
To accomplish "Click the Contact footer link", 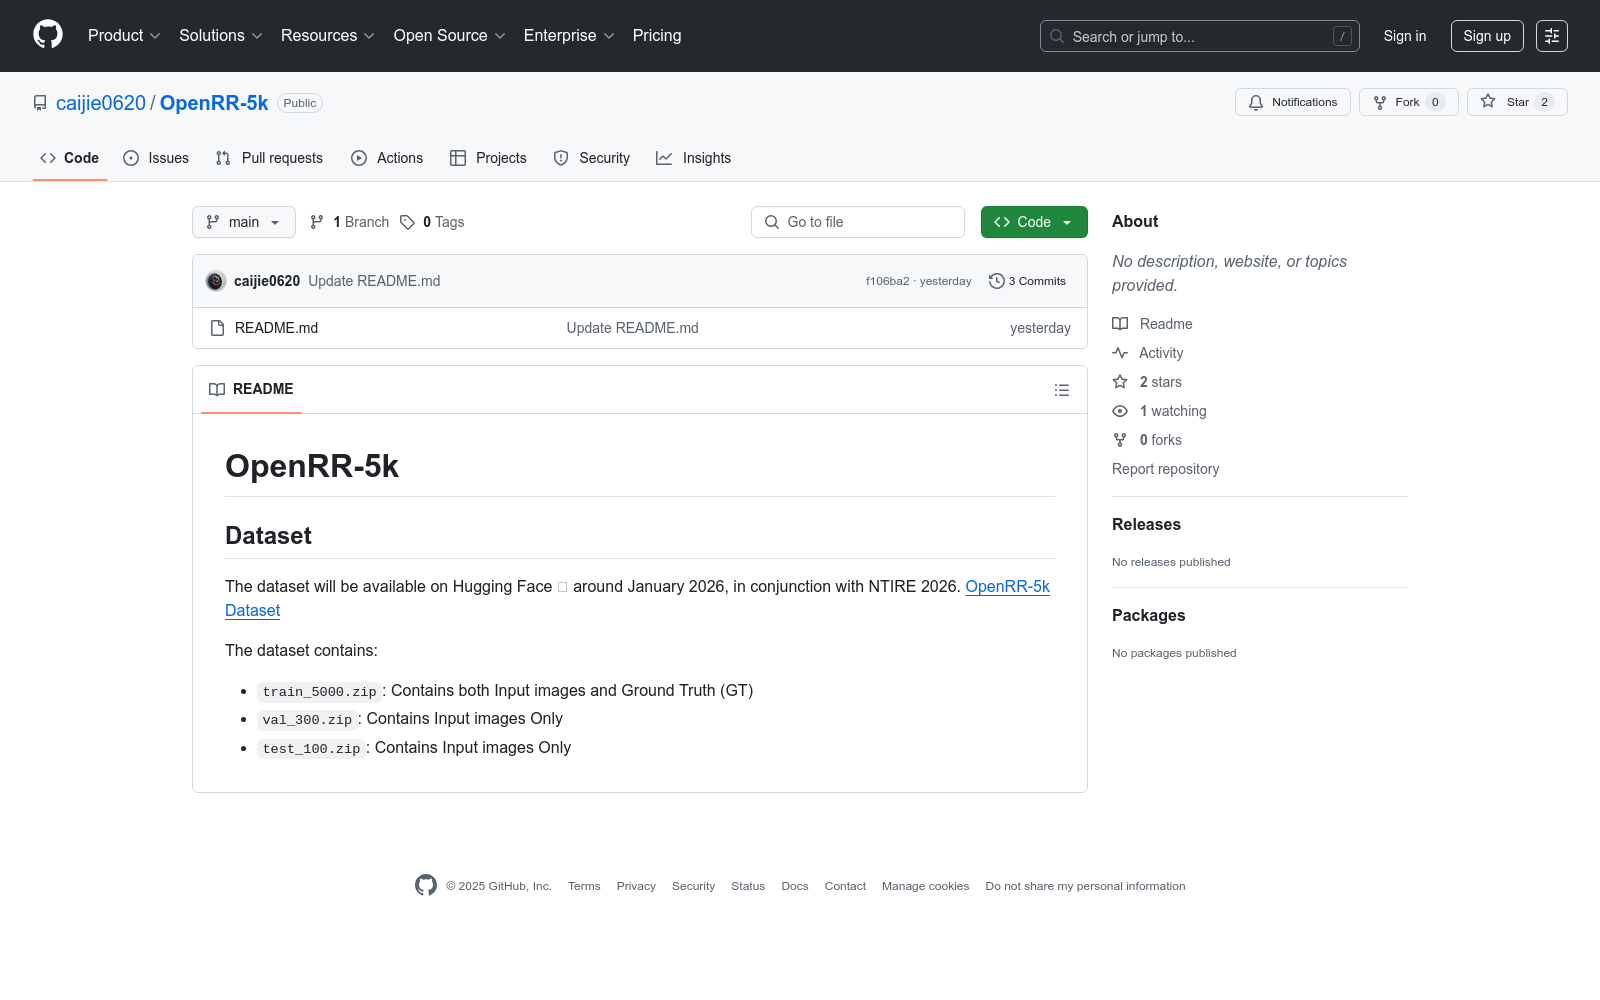I will coord(845,886).
